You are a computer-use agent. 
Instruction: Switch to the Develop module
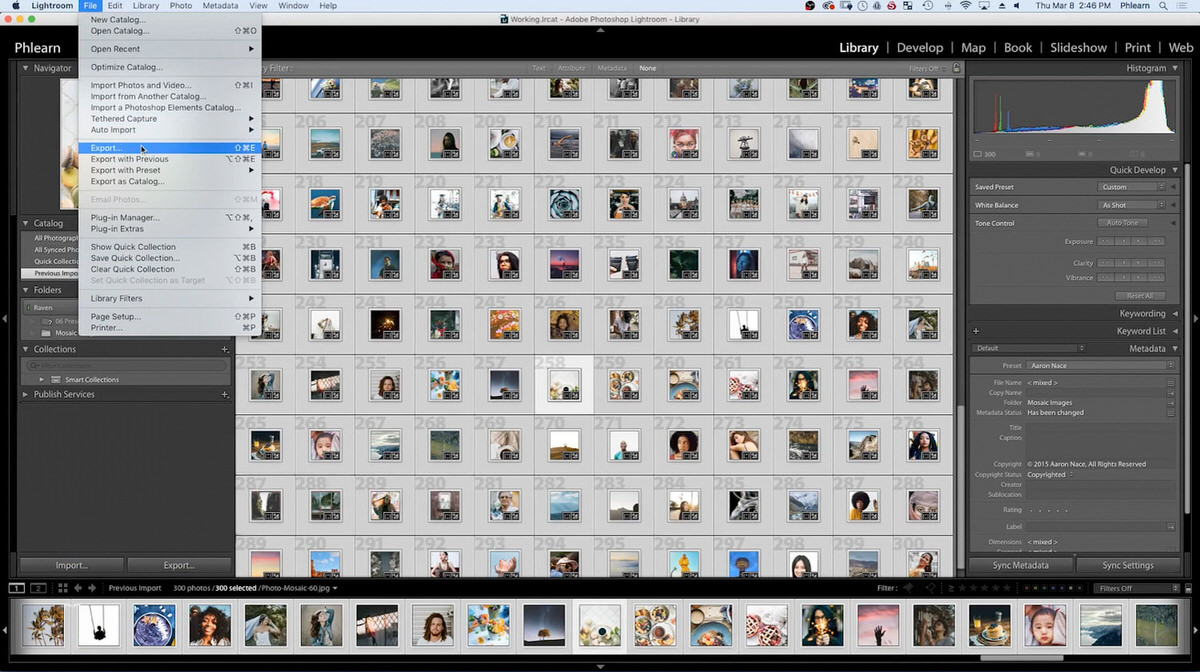tap(919, 47)
